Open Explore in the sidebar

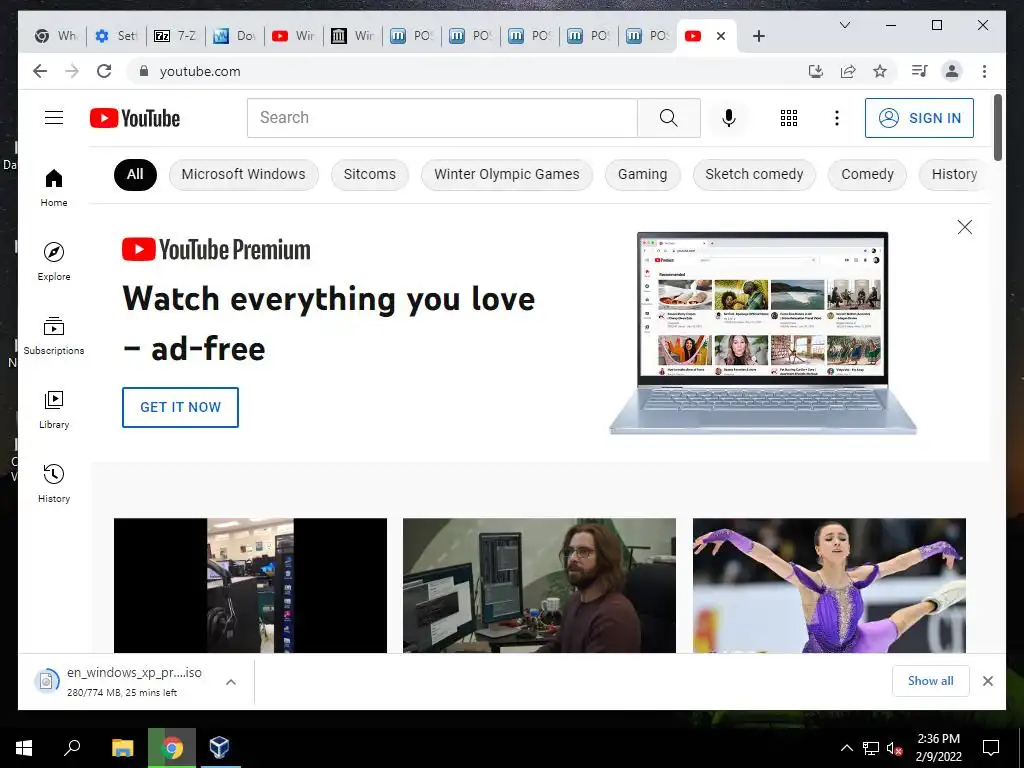coord(54,262)
